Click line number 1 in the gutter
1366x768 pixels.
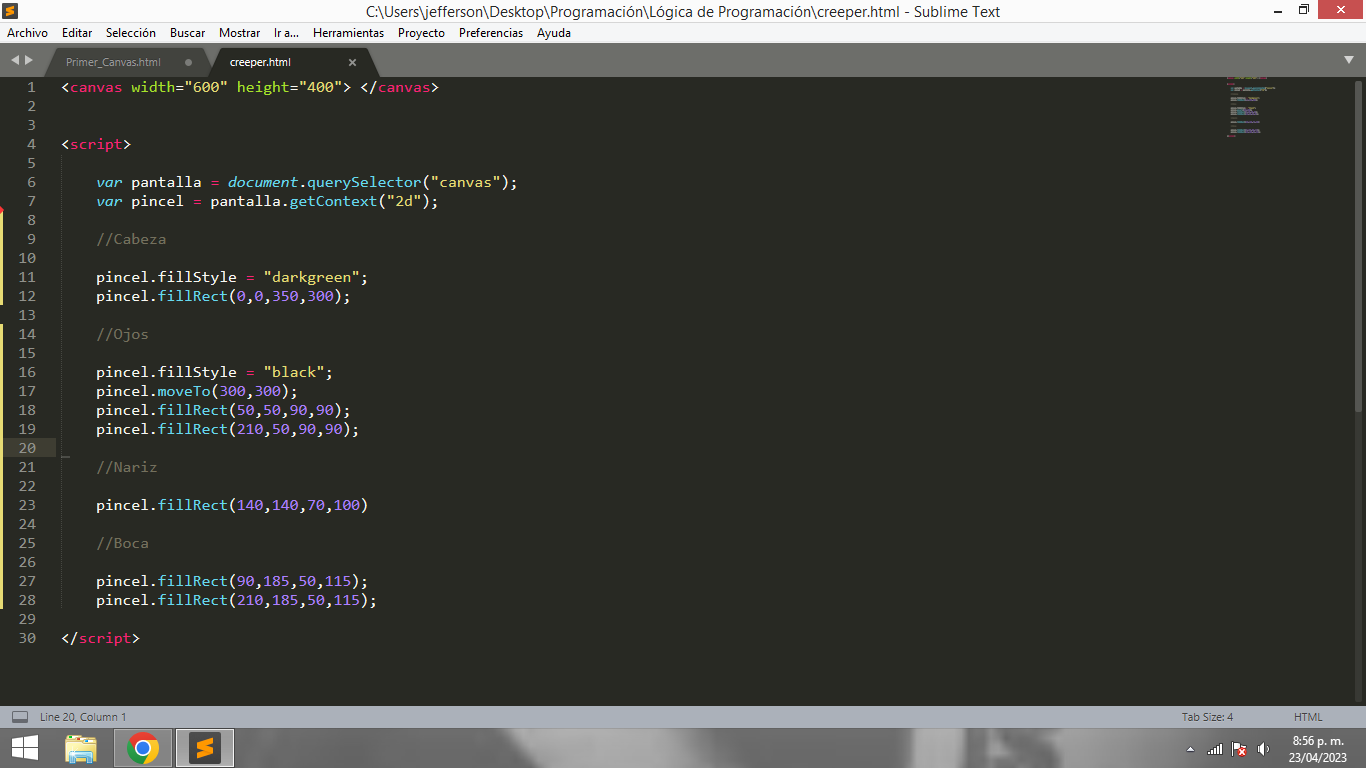pyautogui.click(x=31, y=87)
